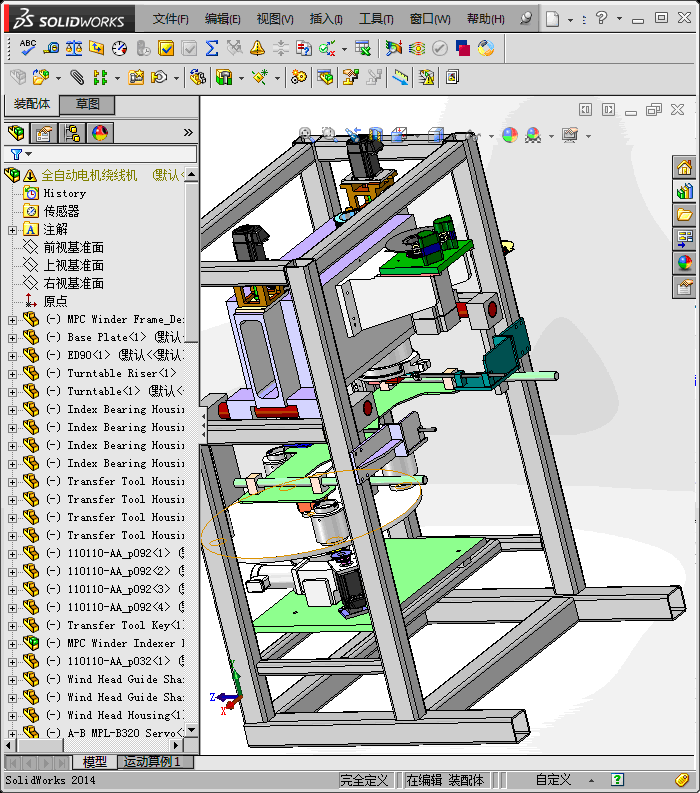The height and width of the screenshot is (793, 700).
Task: Open SolidWorks Resources home pane
Action: [x=684, y=167]
